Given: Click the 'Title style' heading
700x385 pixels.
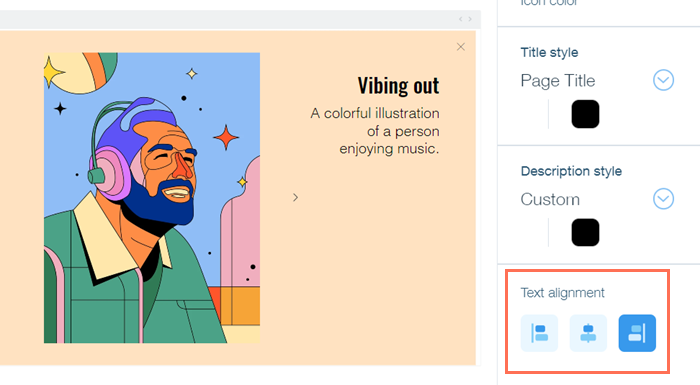Looking at the screenshot, I should [x=549, y=53].
